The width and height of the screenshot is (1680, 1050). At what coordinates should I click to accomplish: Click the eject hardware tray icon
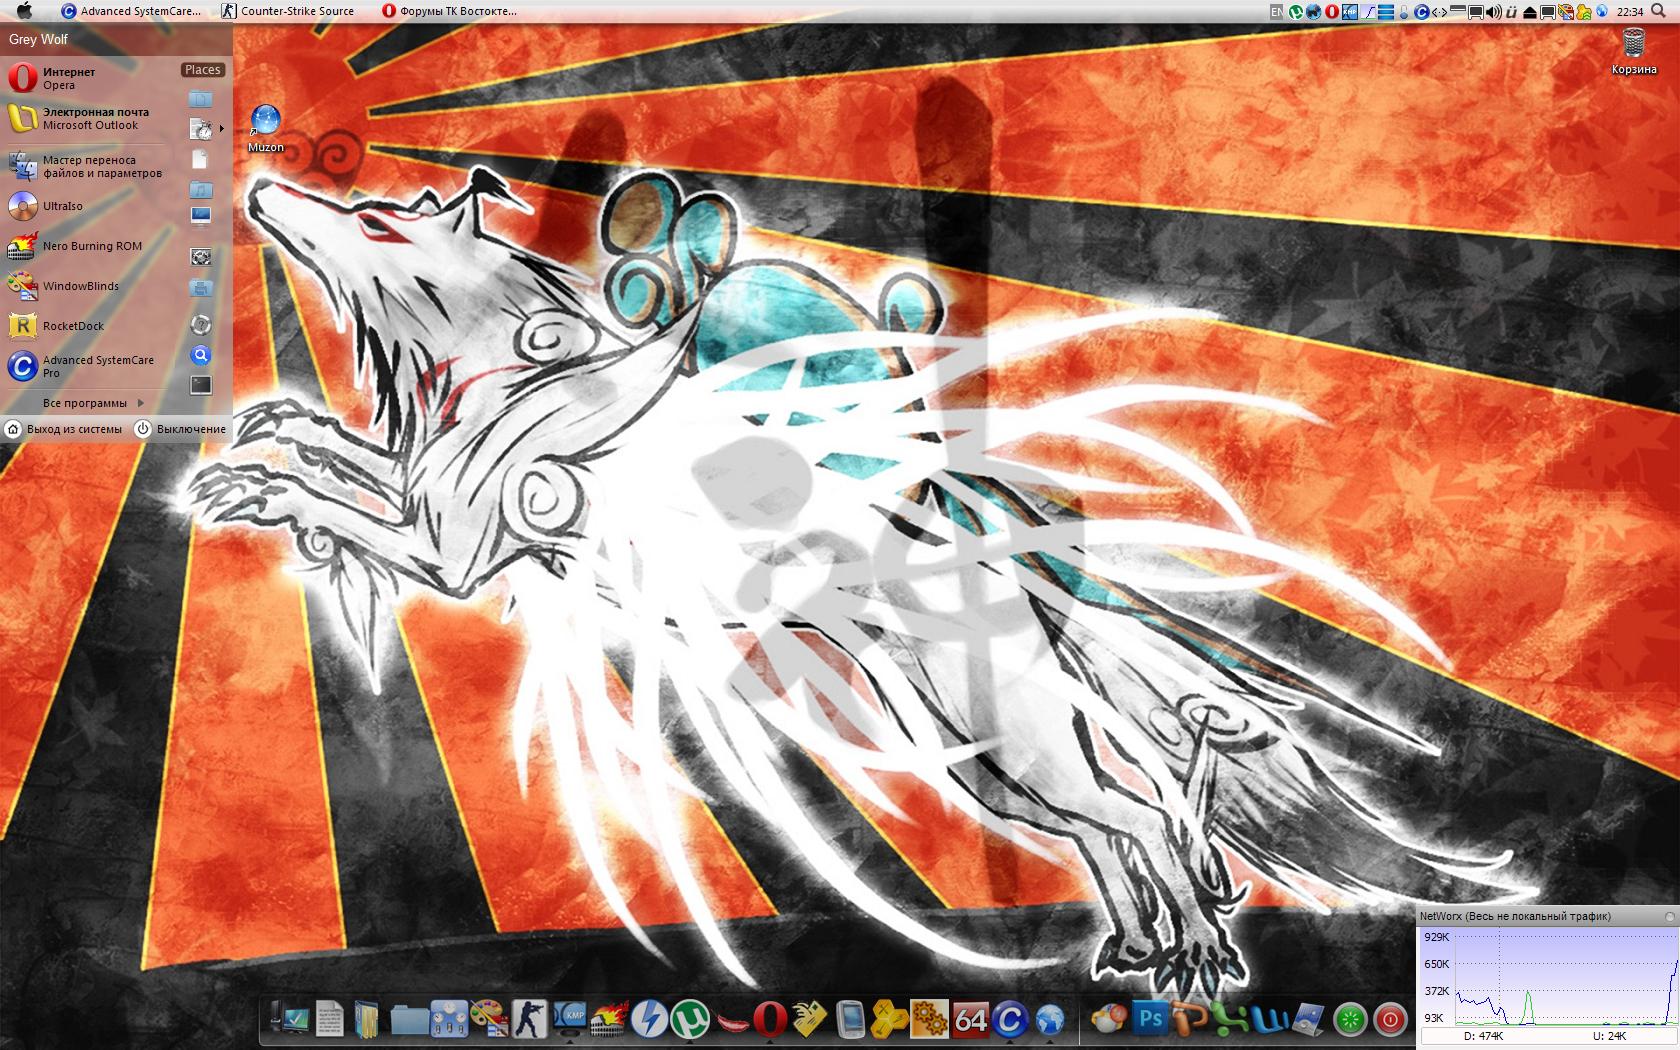click(x=1529, y=12)
